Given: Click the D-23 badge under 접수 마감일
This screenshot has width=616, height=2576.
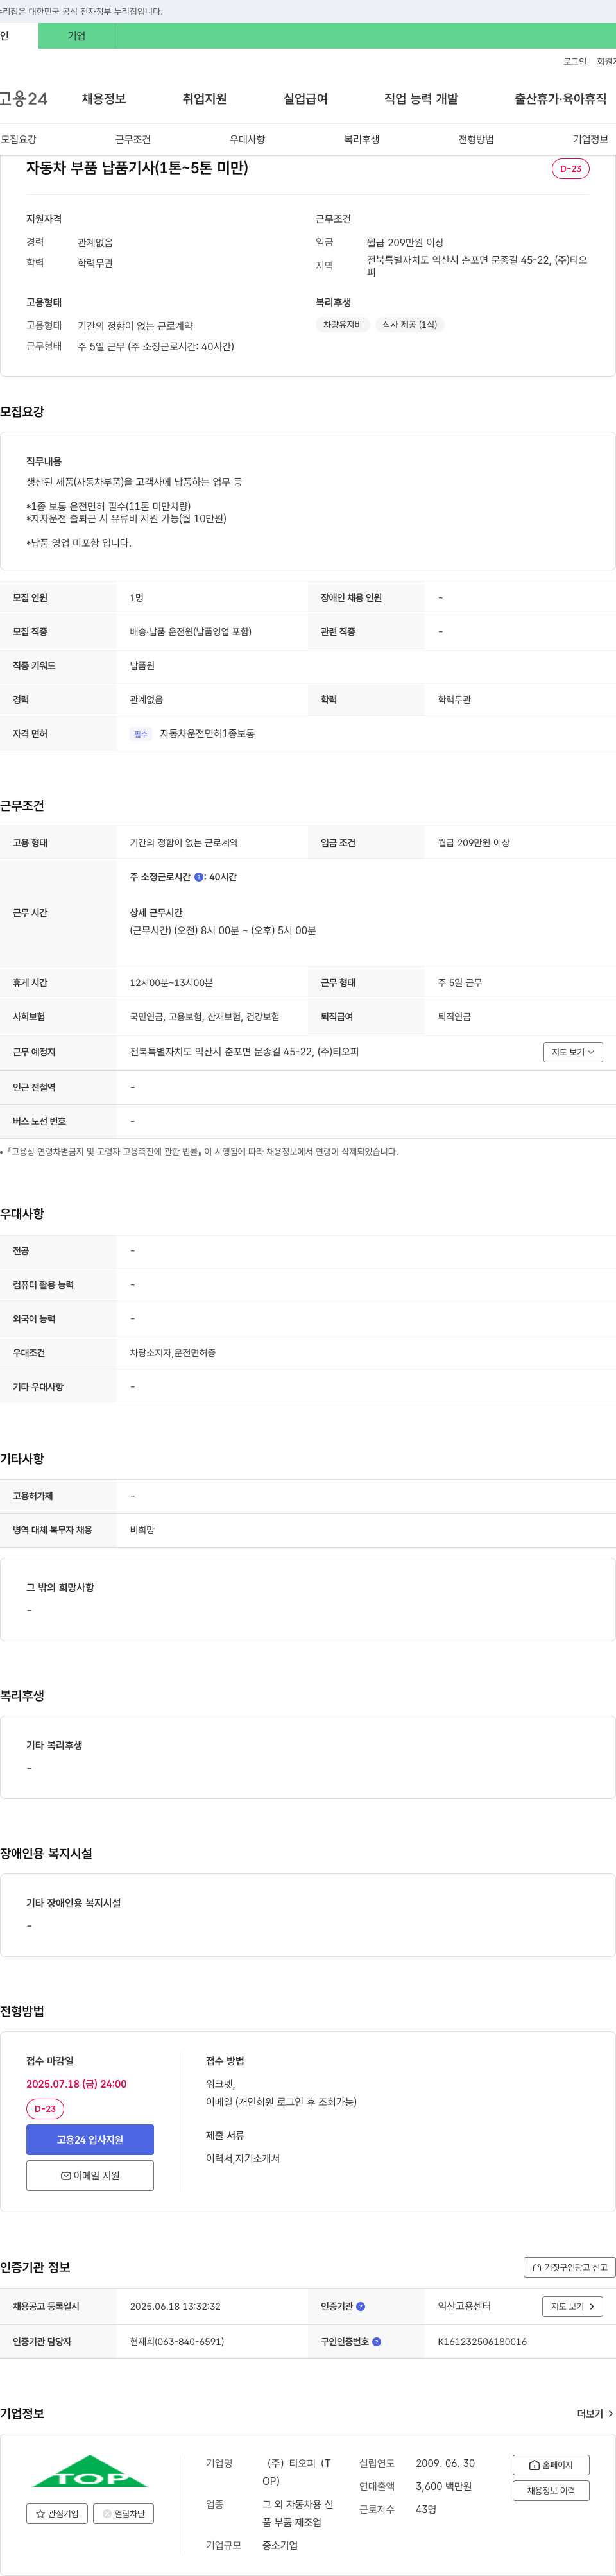Looking at the screenshot, I should (45, 2108).
